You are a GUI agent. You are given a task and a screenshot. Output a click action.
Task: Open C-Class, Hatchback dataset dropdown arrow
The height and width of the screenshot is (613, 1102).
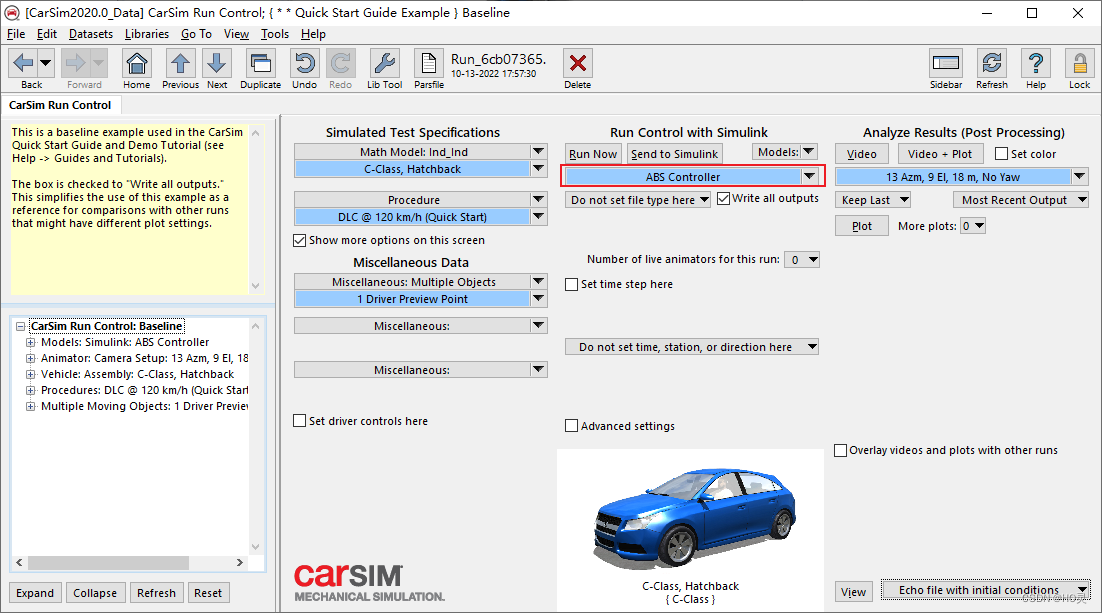(x=538, y=169)
